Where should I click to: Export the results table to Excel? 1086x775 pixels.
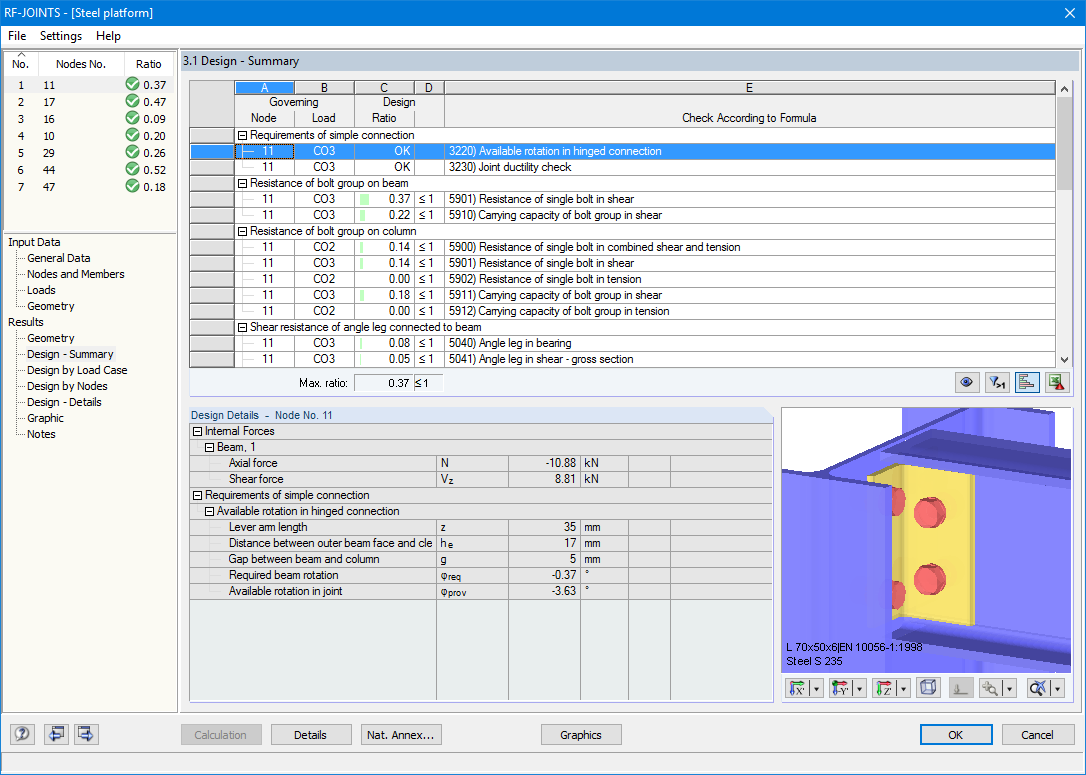pos(1057,382)
